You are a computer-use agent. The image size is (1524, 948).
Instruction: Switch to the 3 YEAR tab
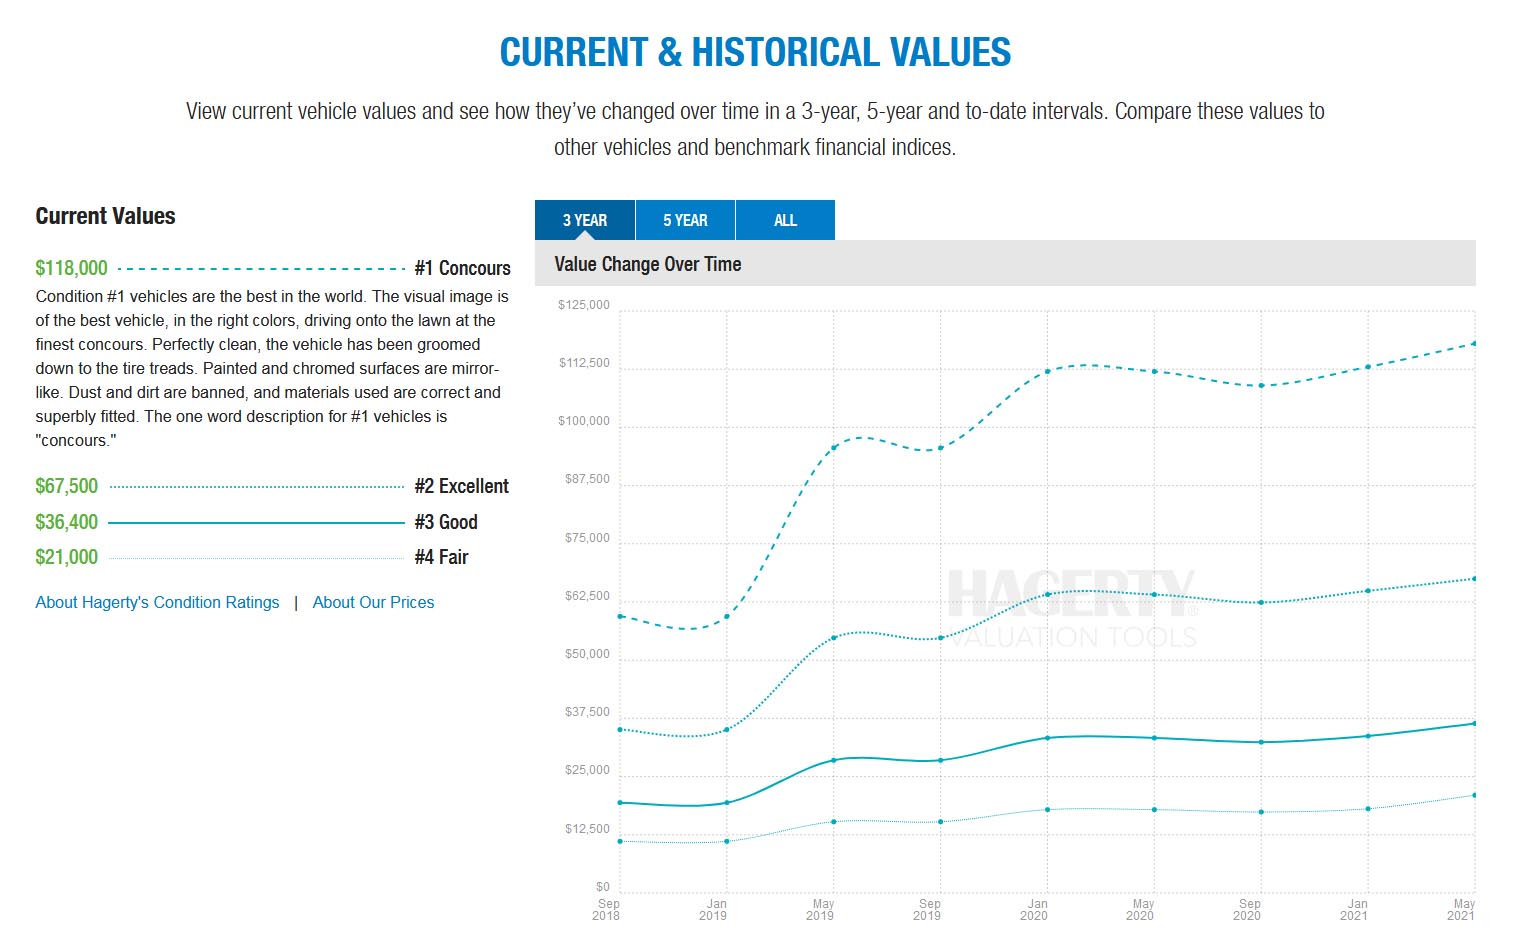click(x=584, y=220)
